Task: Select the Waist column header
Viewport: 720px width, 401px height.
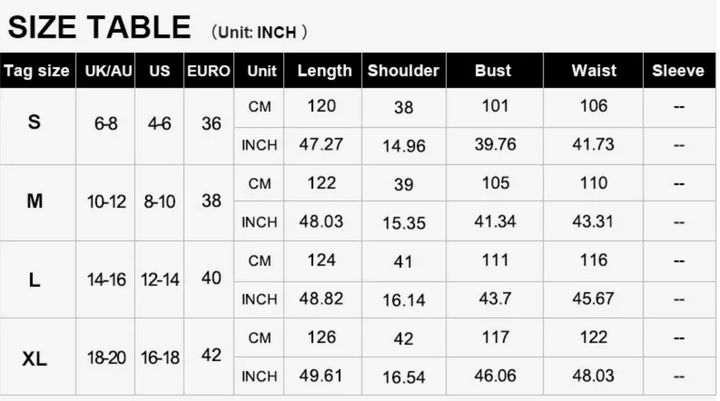Action: [x=593, y=71]
